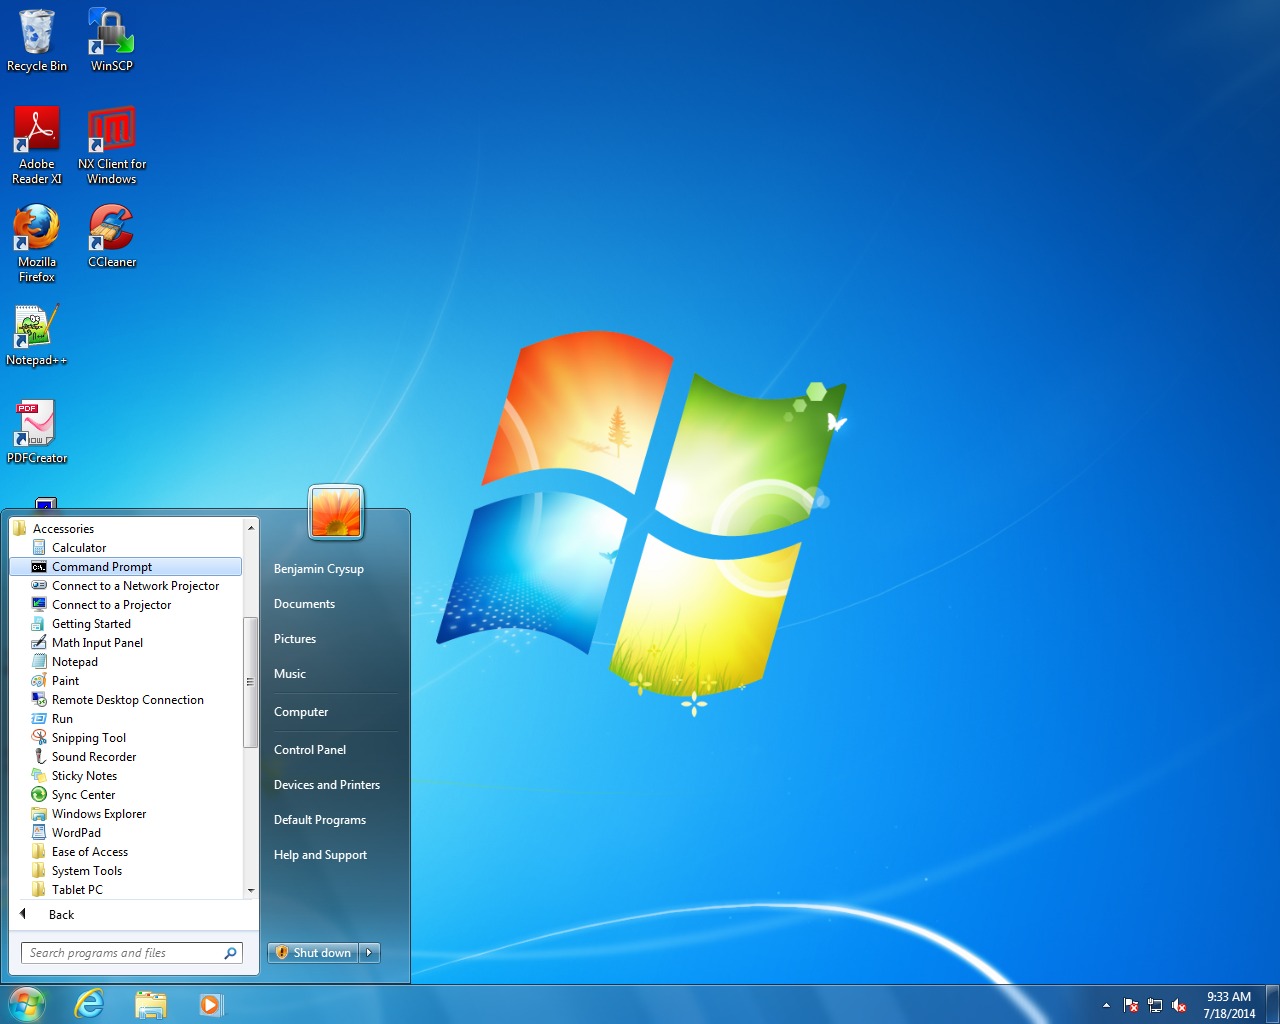Open the Adobe Reader XI shortcut
Screen dimensions: 1280x1024
point(37,145)
